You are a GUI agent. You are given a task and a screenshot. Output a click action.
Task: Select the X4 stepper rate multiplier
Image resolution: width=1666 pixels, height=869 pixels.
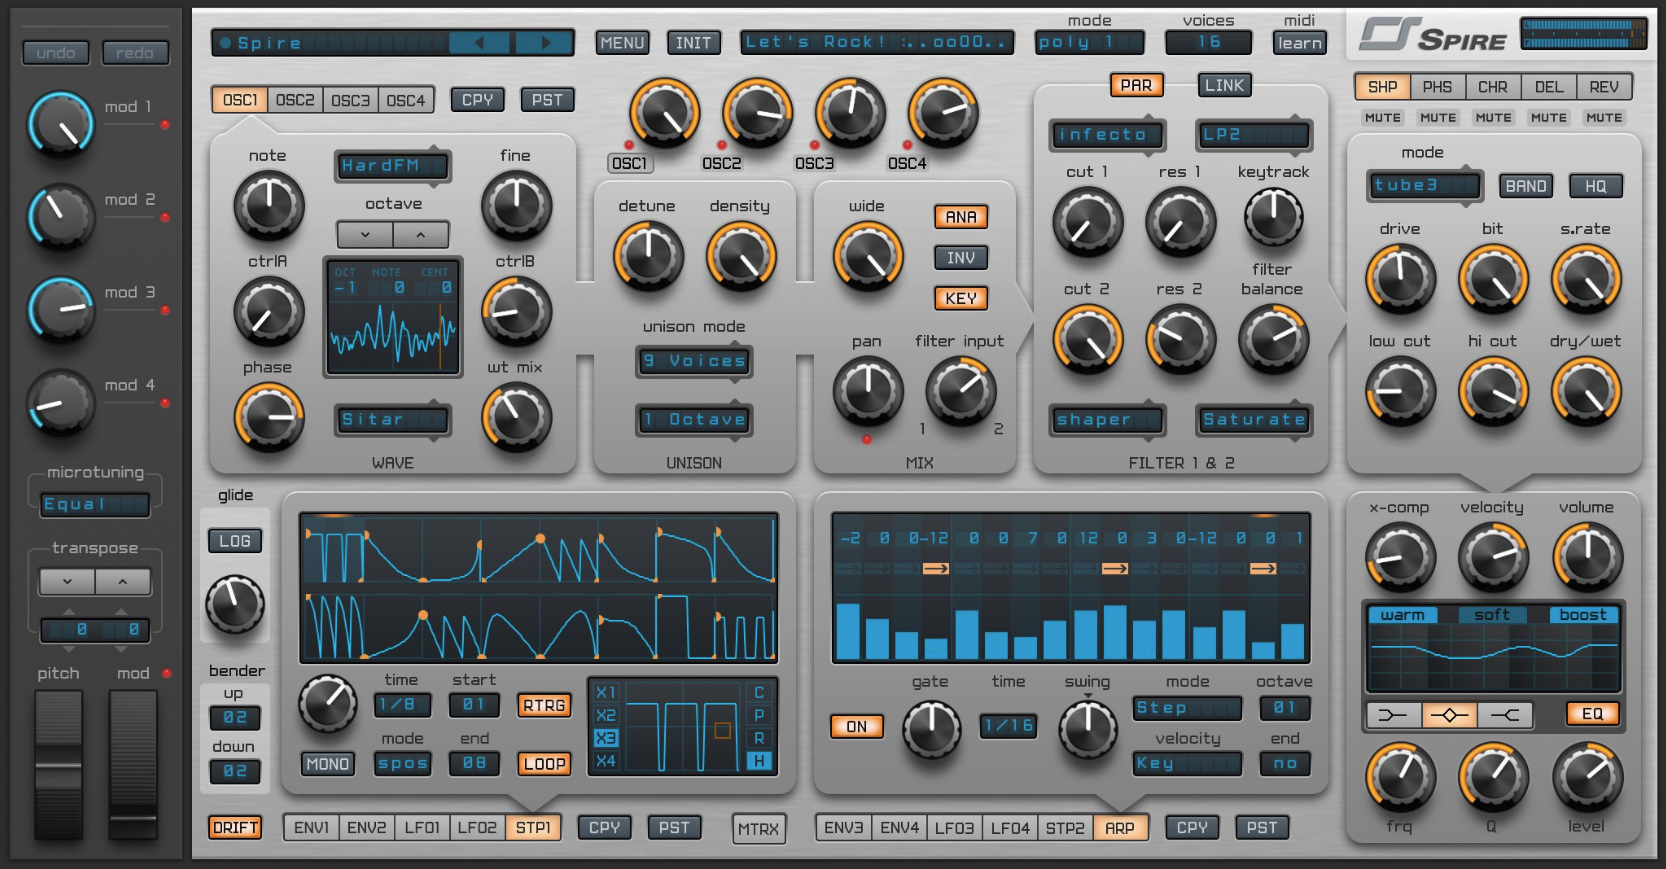tap(606, 761)
